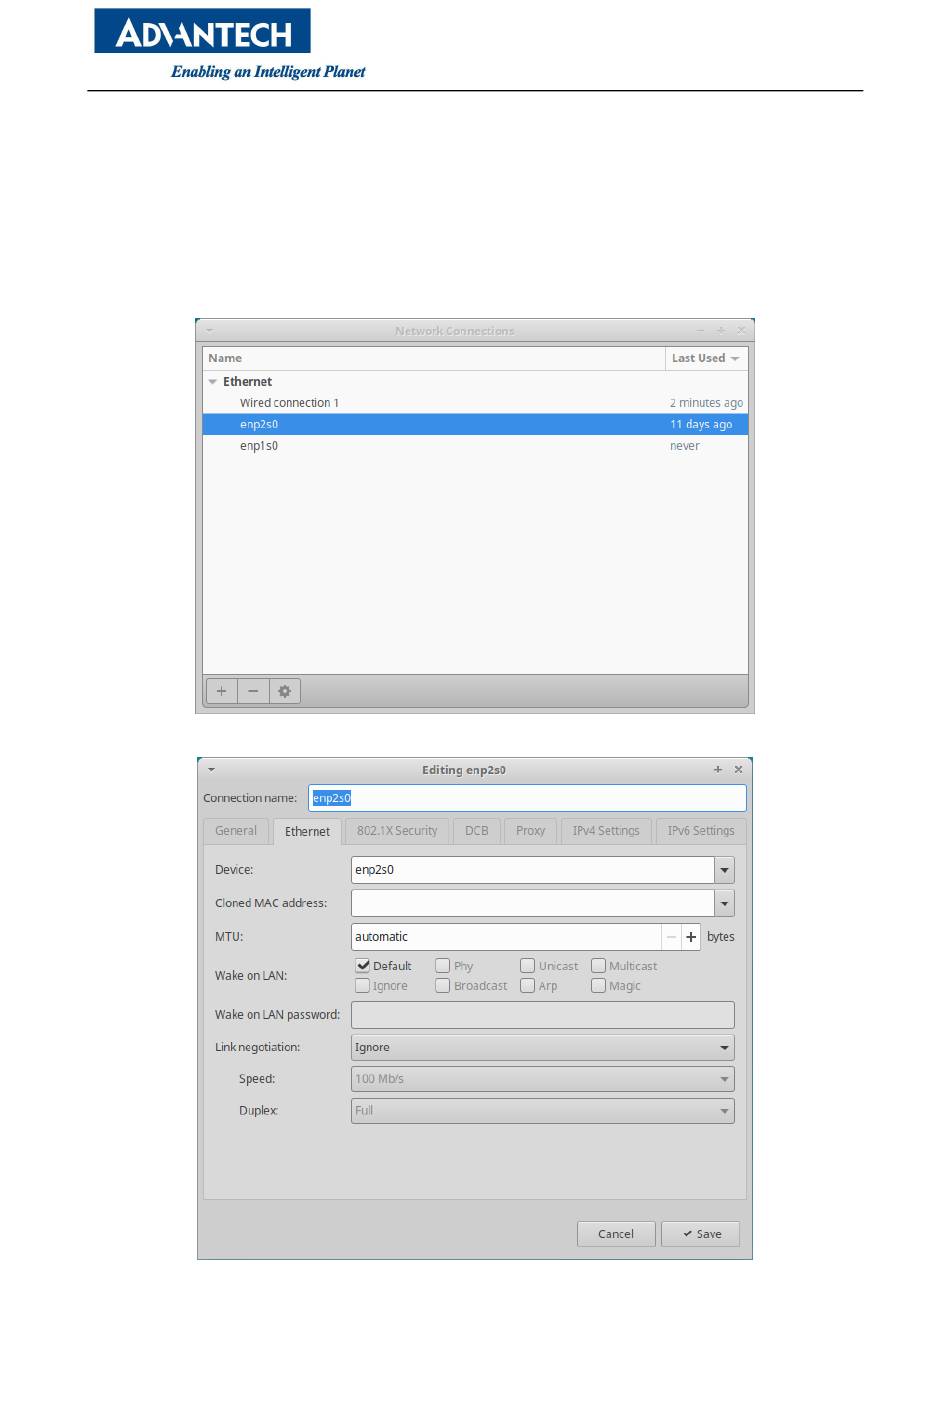The width and height of the screenshot is (950, 1408).
Task: Expand the Cloned MAC address dropdown
Action: point(725,903)
